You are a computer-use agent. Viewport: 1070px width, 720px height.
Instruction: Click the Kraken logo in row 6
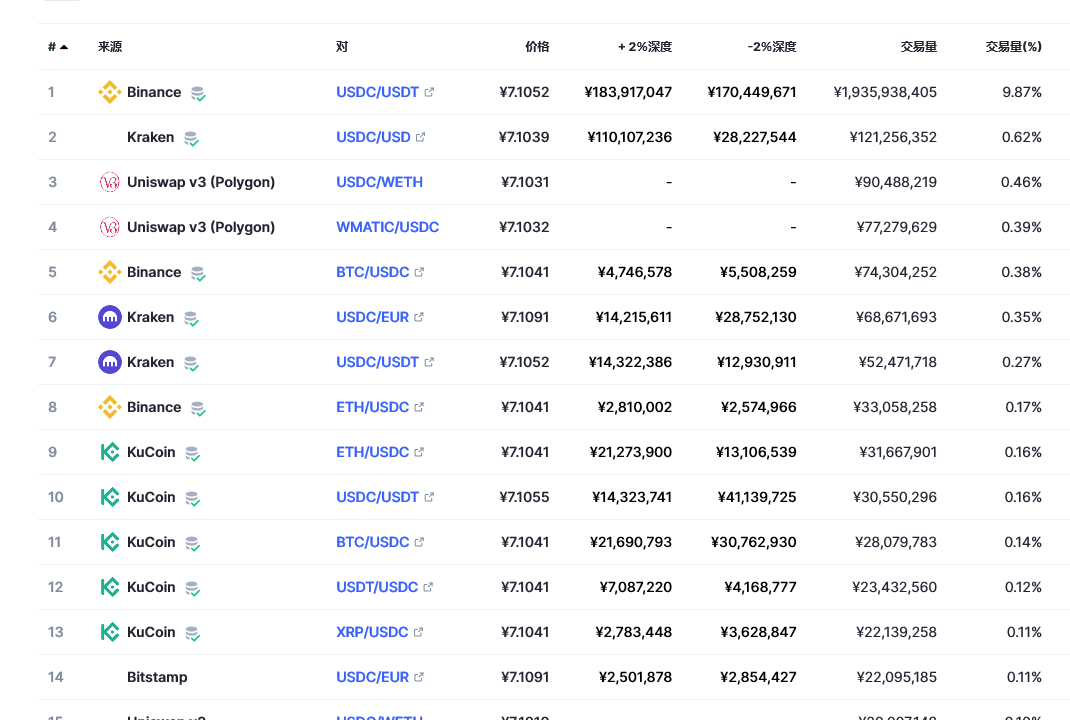click(109, 317)
